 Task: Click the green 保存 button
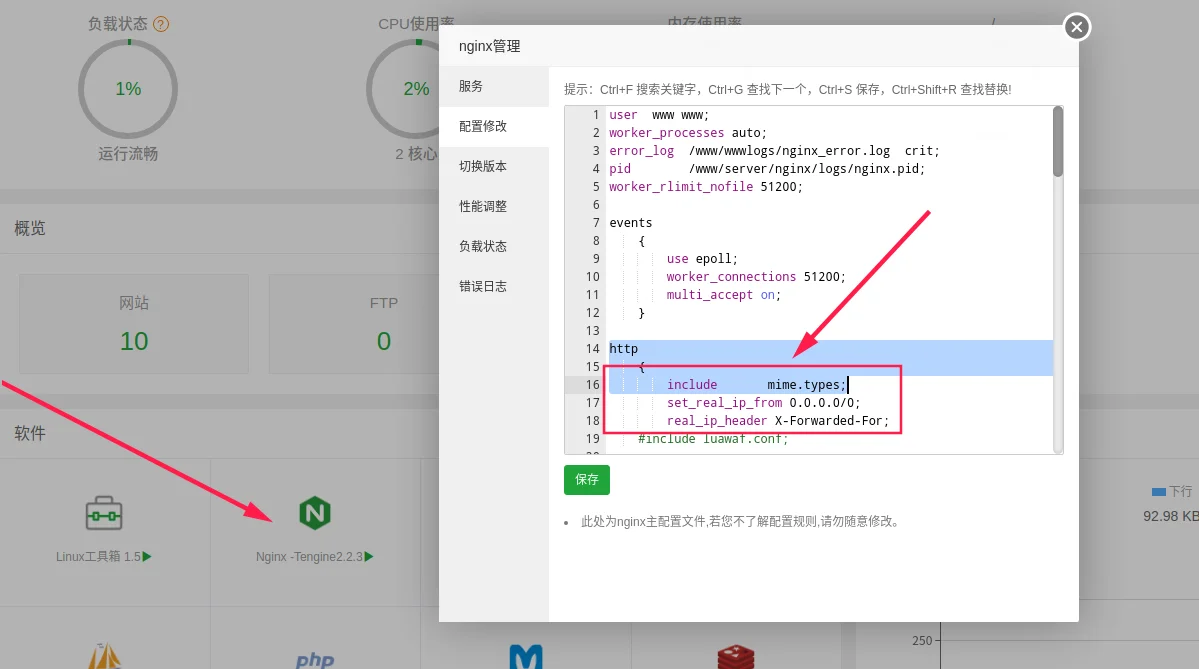(587, 479)
